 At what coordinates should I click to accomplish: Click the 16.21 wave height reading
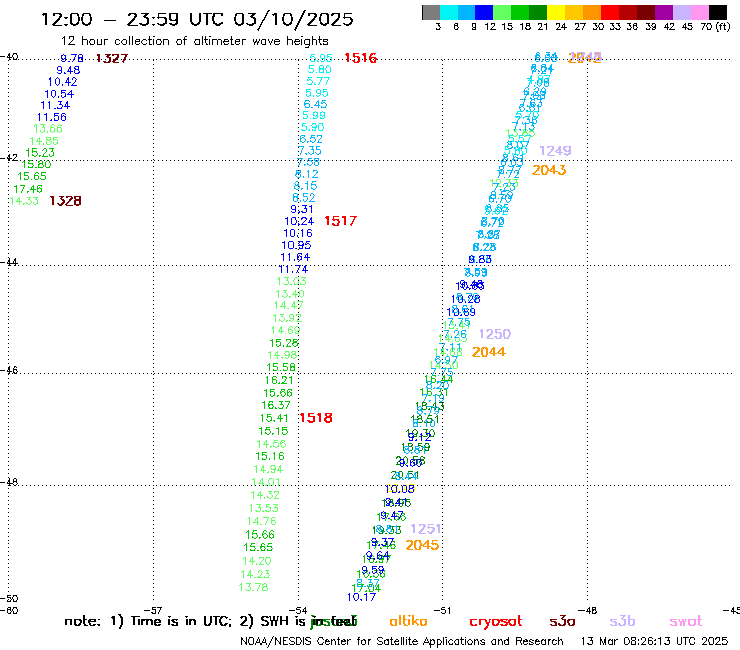[x=279, y=380]
